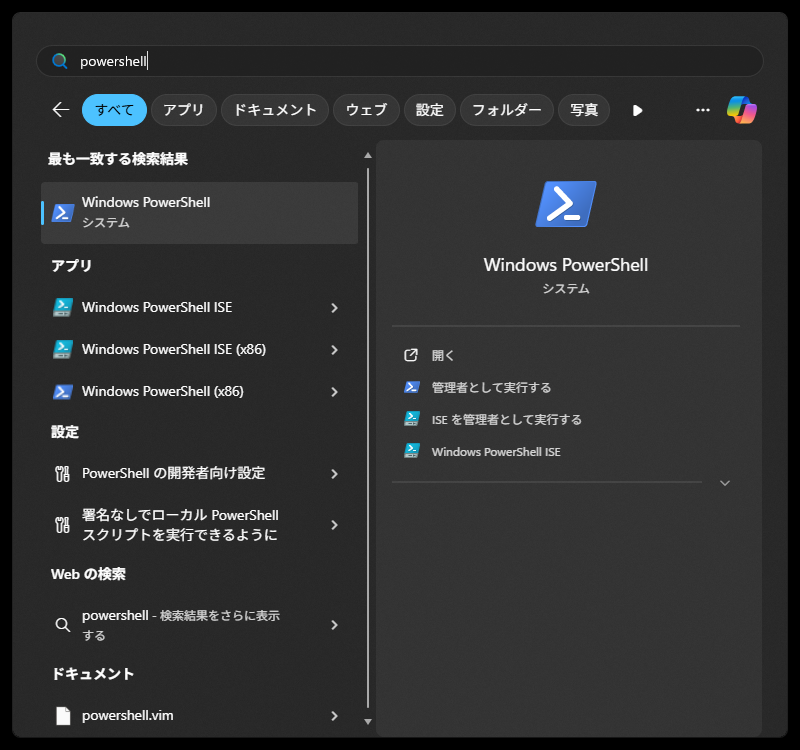This screenshot has width=800, height=750.
Task: Click the Windows PowerShell ISE app icon
Action: pyautogui.click(x=63, y=307)
